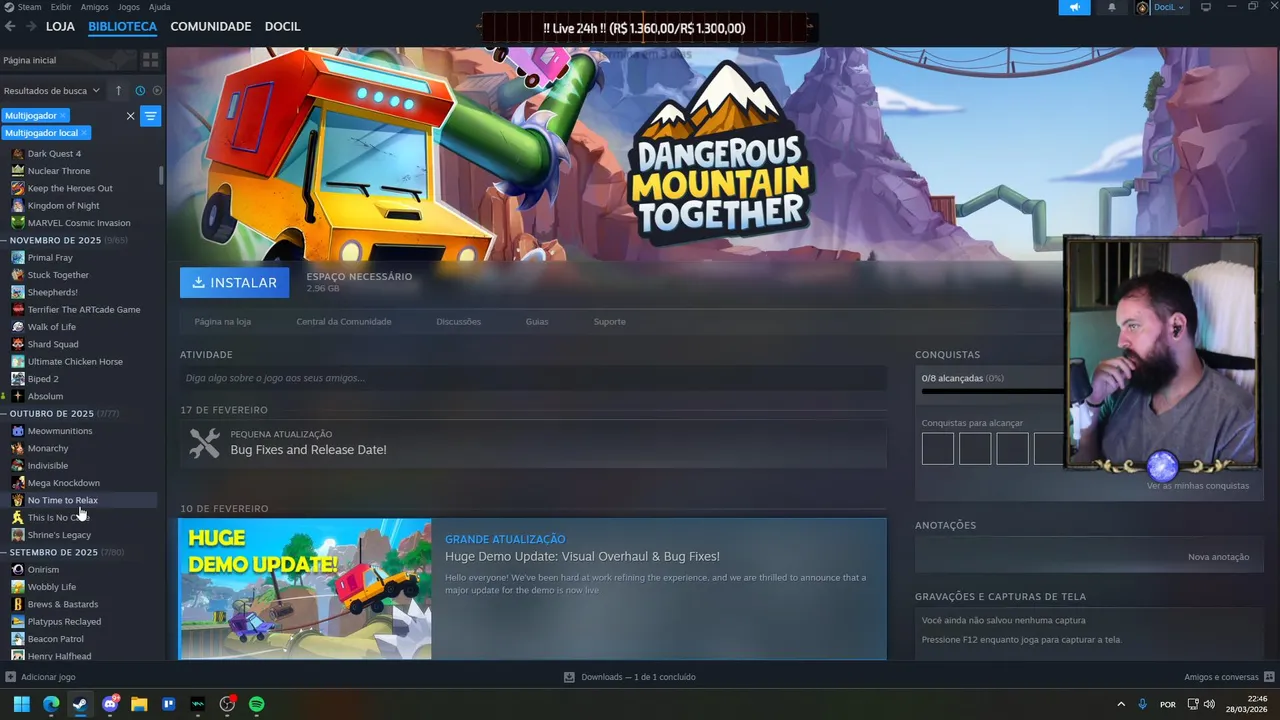Click the INSTALAR button
This screenshot has height=720, width=1280.
pos(235,283)
